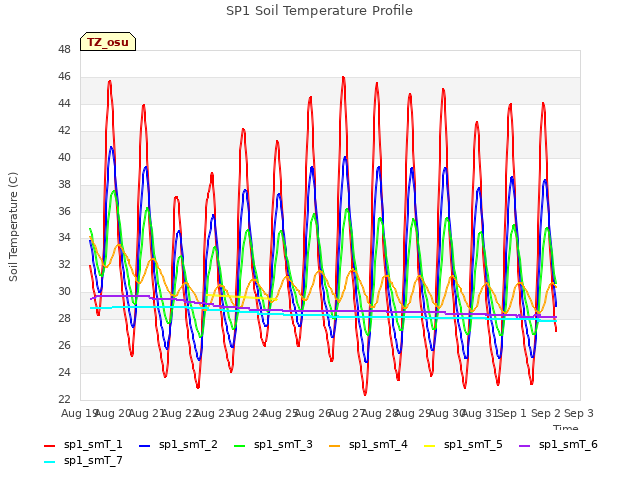Click the green swatch for sp1_smT_3

(240, 446)
